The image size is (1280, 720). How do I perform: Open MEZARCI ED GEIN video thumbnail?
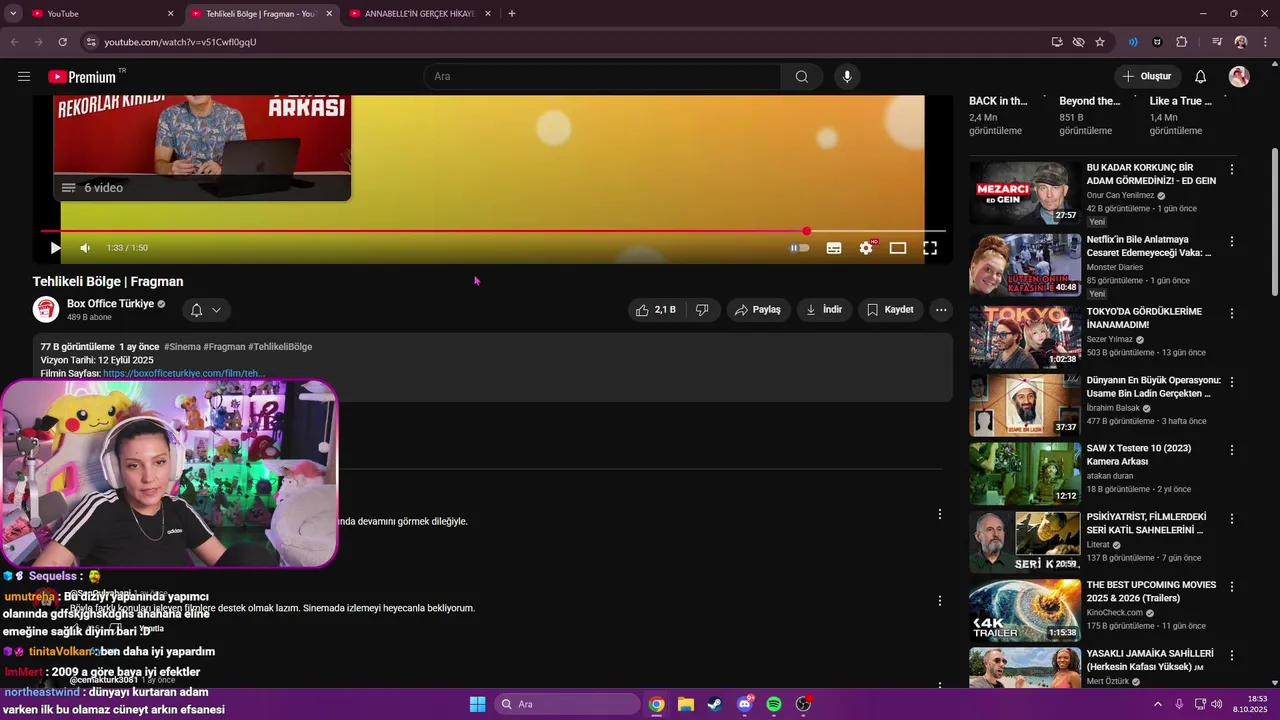pos(1025,193)
